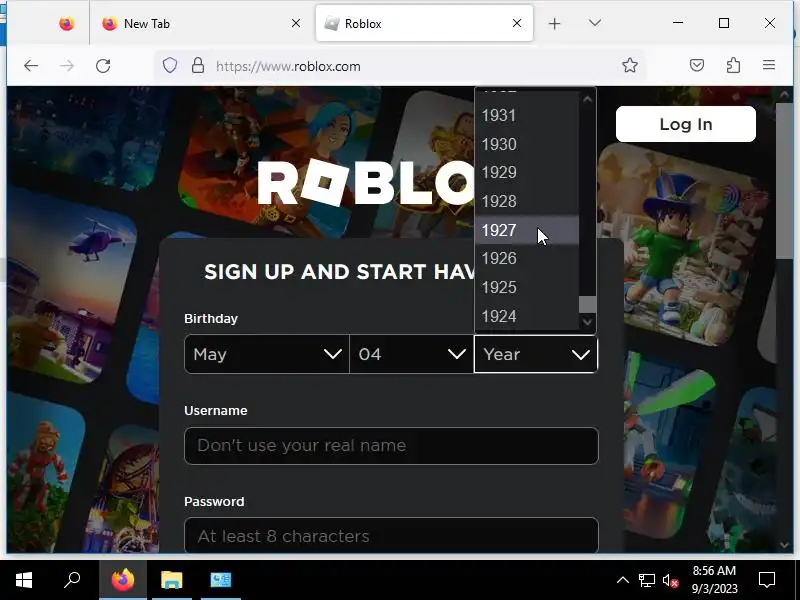This screenshot has height=600, width=800.
Task: Open the birthday month dropdown showing May
Action: (267, 354)
